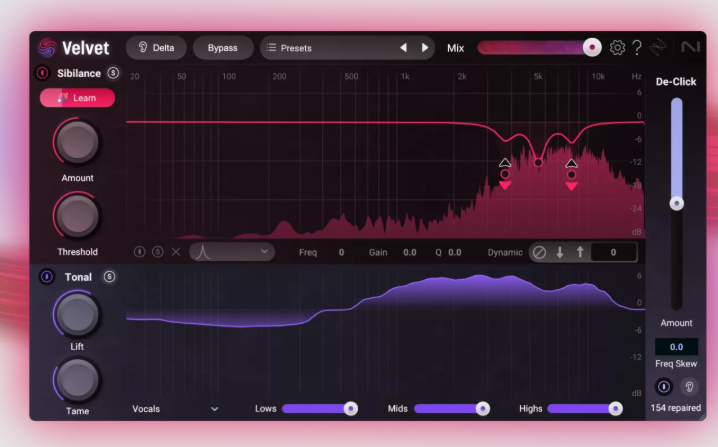Remove the selected band with X

click(176, 252)
